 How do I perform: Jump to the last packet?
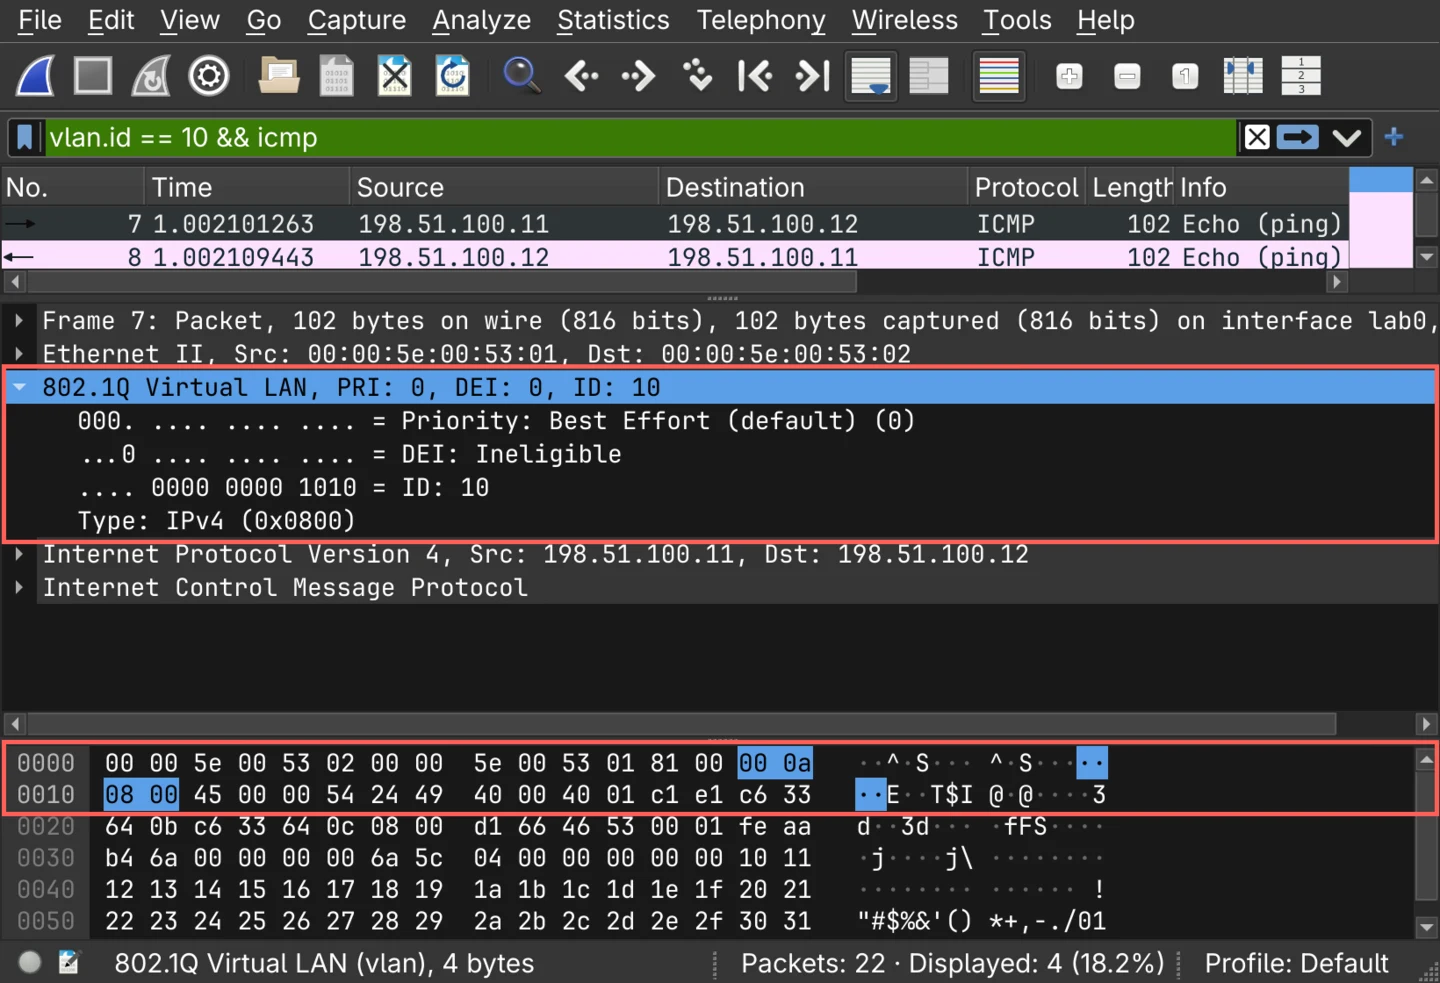(812, 76)
